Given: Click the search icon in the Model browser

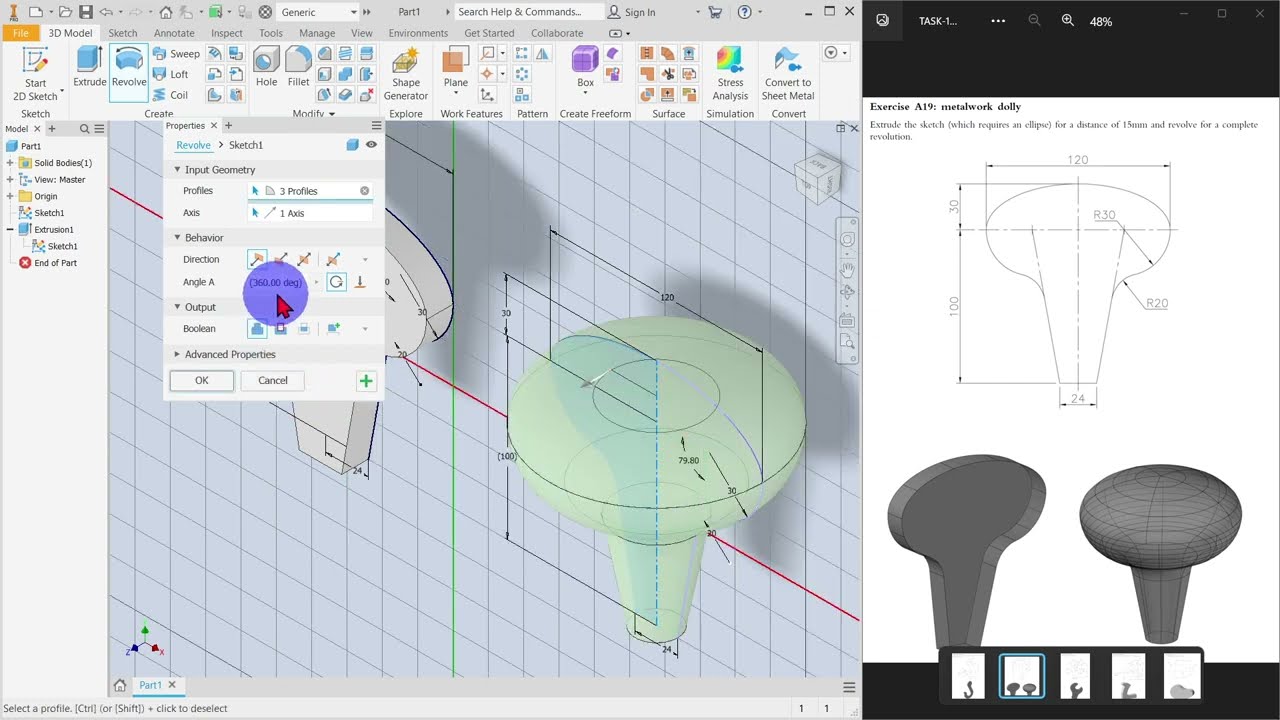Looking at the screenshot, I should 85,129.
